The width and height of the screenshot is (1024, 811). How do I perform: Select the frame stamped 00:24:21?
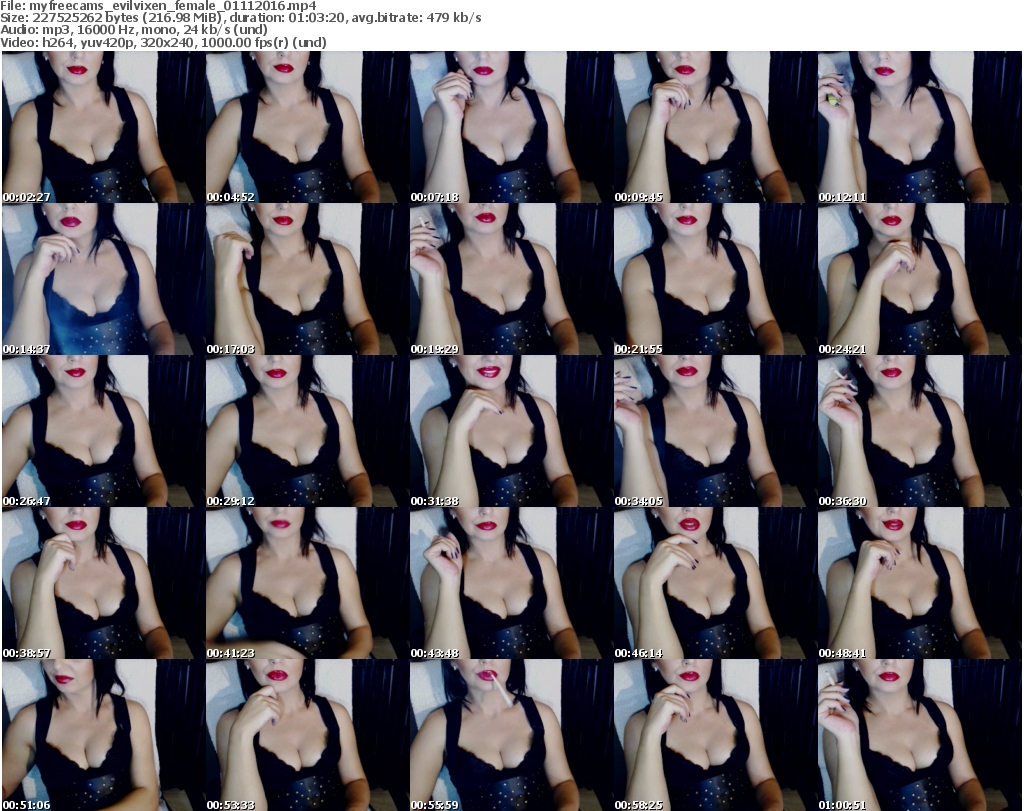tap(920, 279)
